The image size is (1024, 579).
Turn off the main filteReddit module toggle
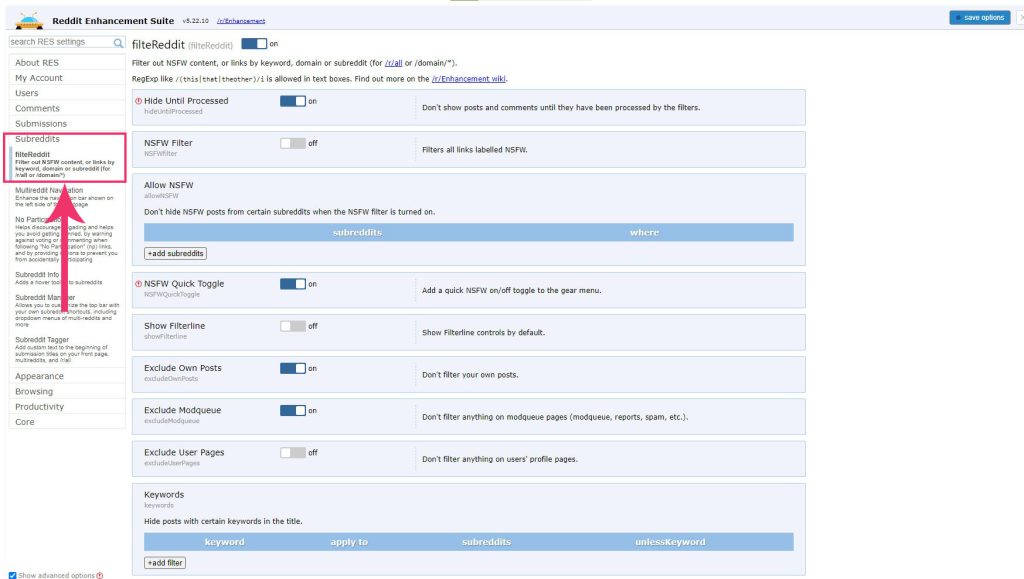(254, 44)
